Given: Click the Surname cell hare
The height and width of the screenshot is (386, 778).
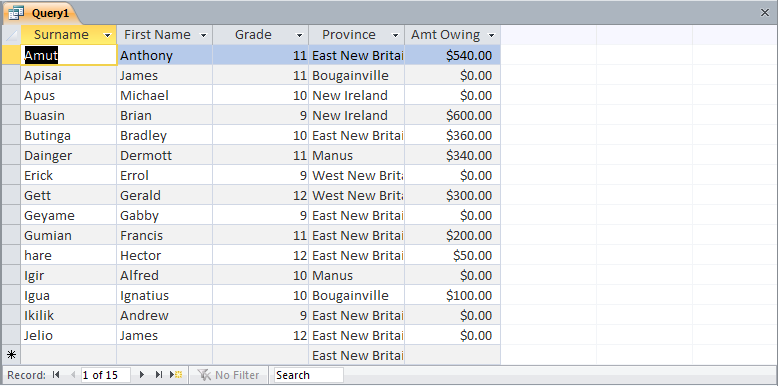Looking at the screenshot, I should pyautogui.click(x=69, y=256).
